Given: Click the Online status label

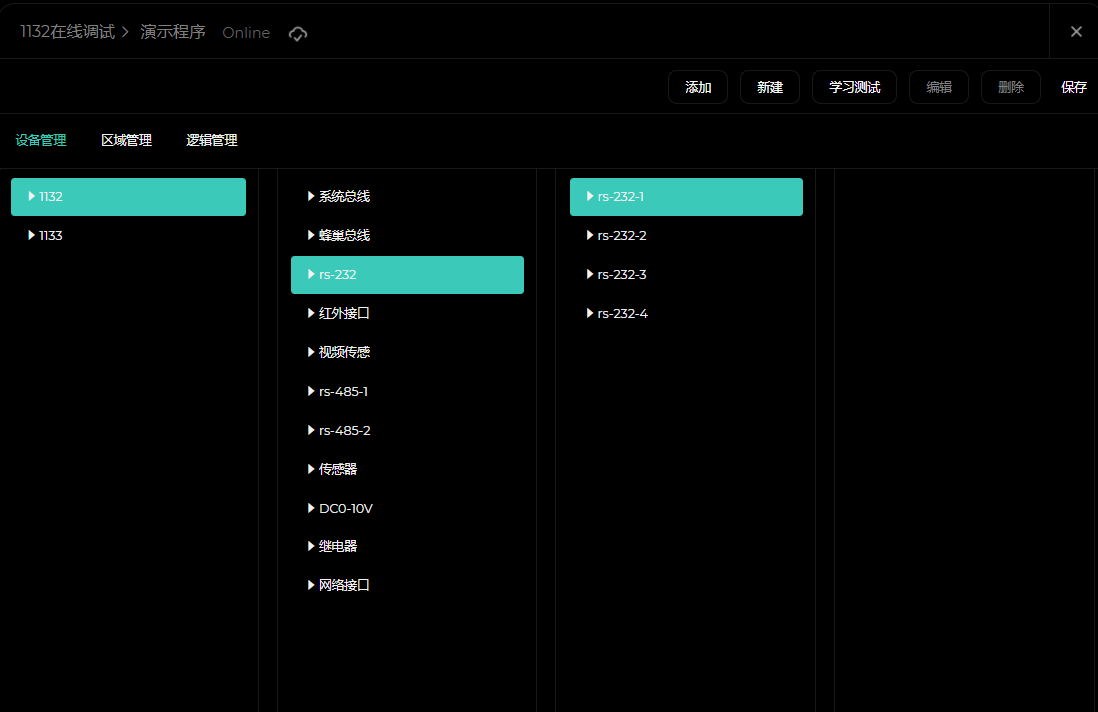Looking at the screenshot, I should pyautogui.click(x=246, y=33).
